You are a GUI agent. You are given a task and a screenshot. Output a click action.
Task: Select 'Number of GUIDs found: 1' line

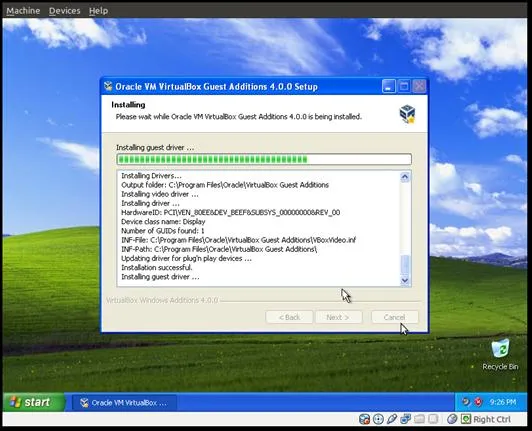click(163, 231)
